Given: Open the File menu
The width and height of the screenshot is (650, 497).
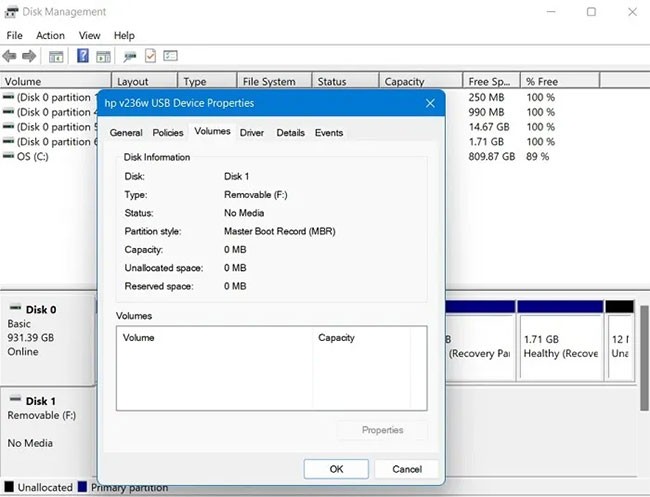Looking at the screenshot, I should (14, 35).
